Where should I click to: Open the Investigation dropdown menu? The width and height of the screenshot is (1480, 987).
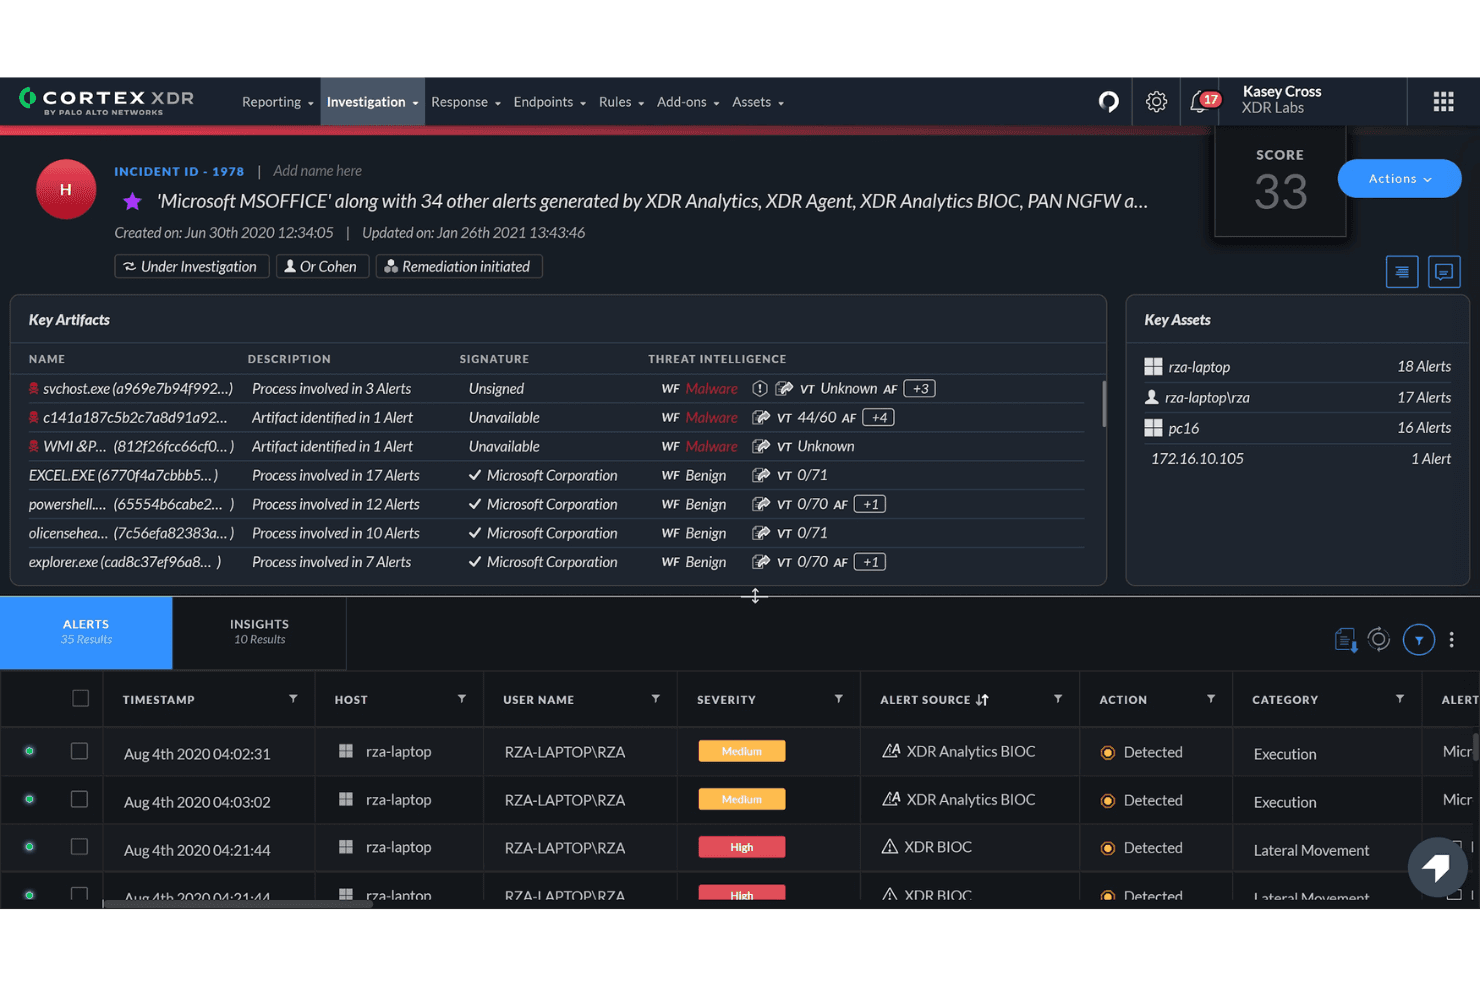[x=372, y=102]
